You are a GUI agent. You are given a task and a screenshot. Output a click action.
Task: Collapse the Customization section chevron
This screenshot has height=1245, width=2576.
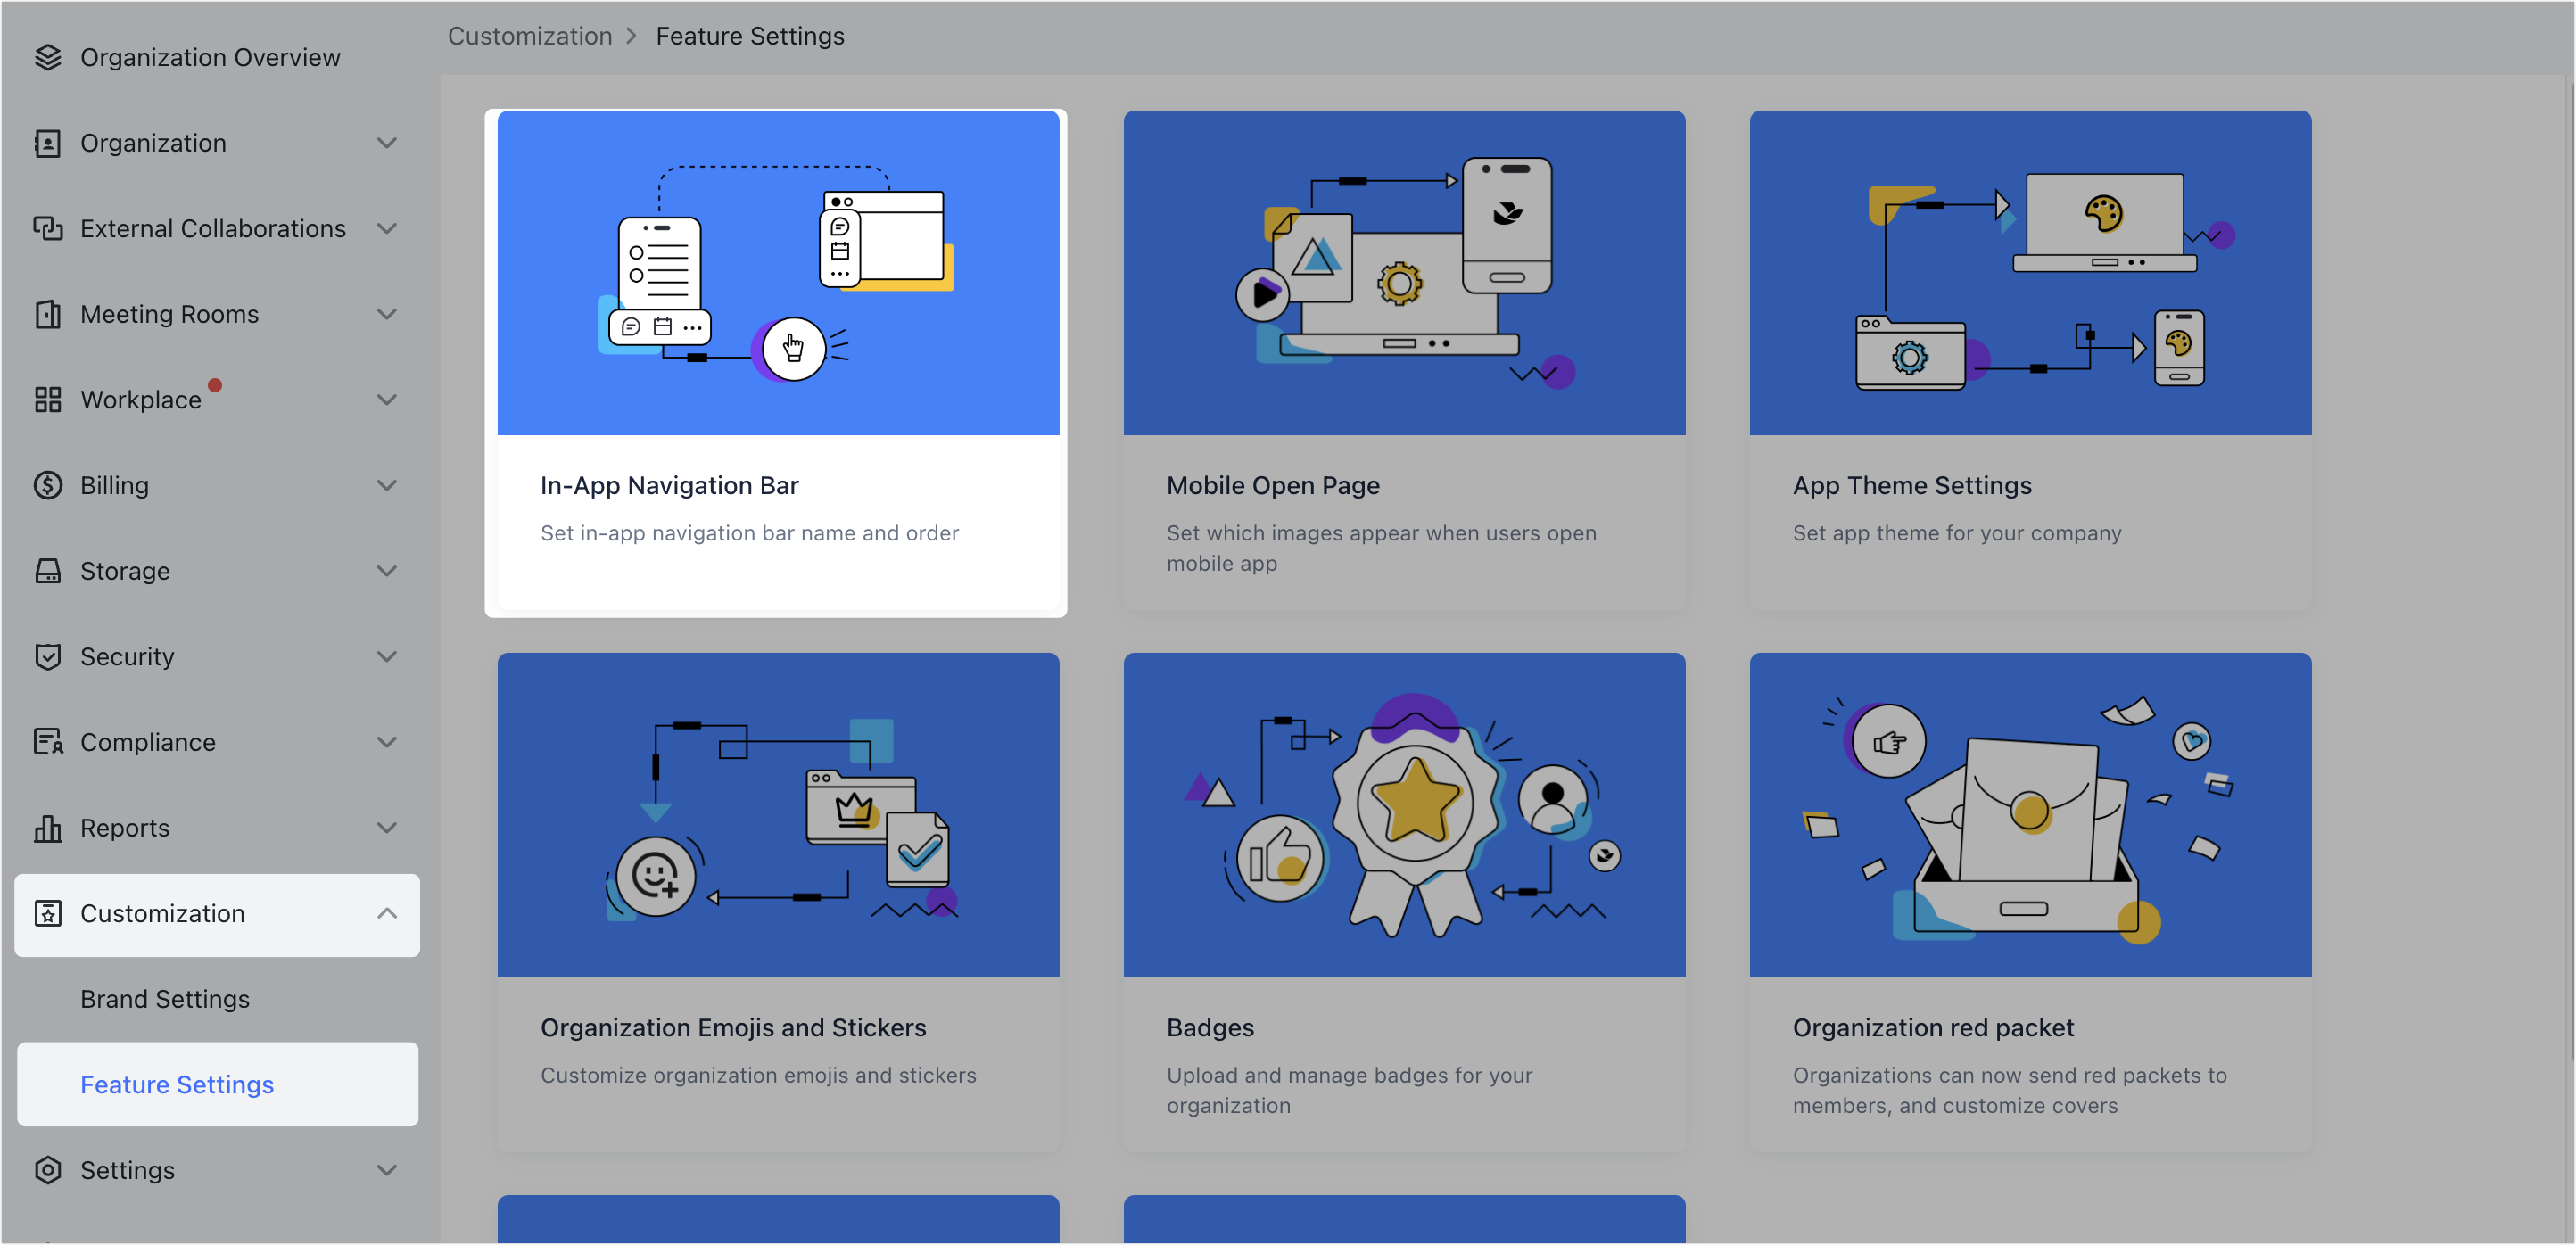click(x=387, y=913)
